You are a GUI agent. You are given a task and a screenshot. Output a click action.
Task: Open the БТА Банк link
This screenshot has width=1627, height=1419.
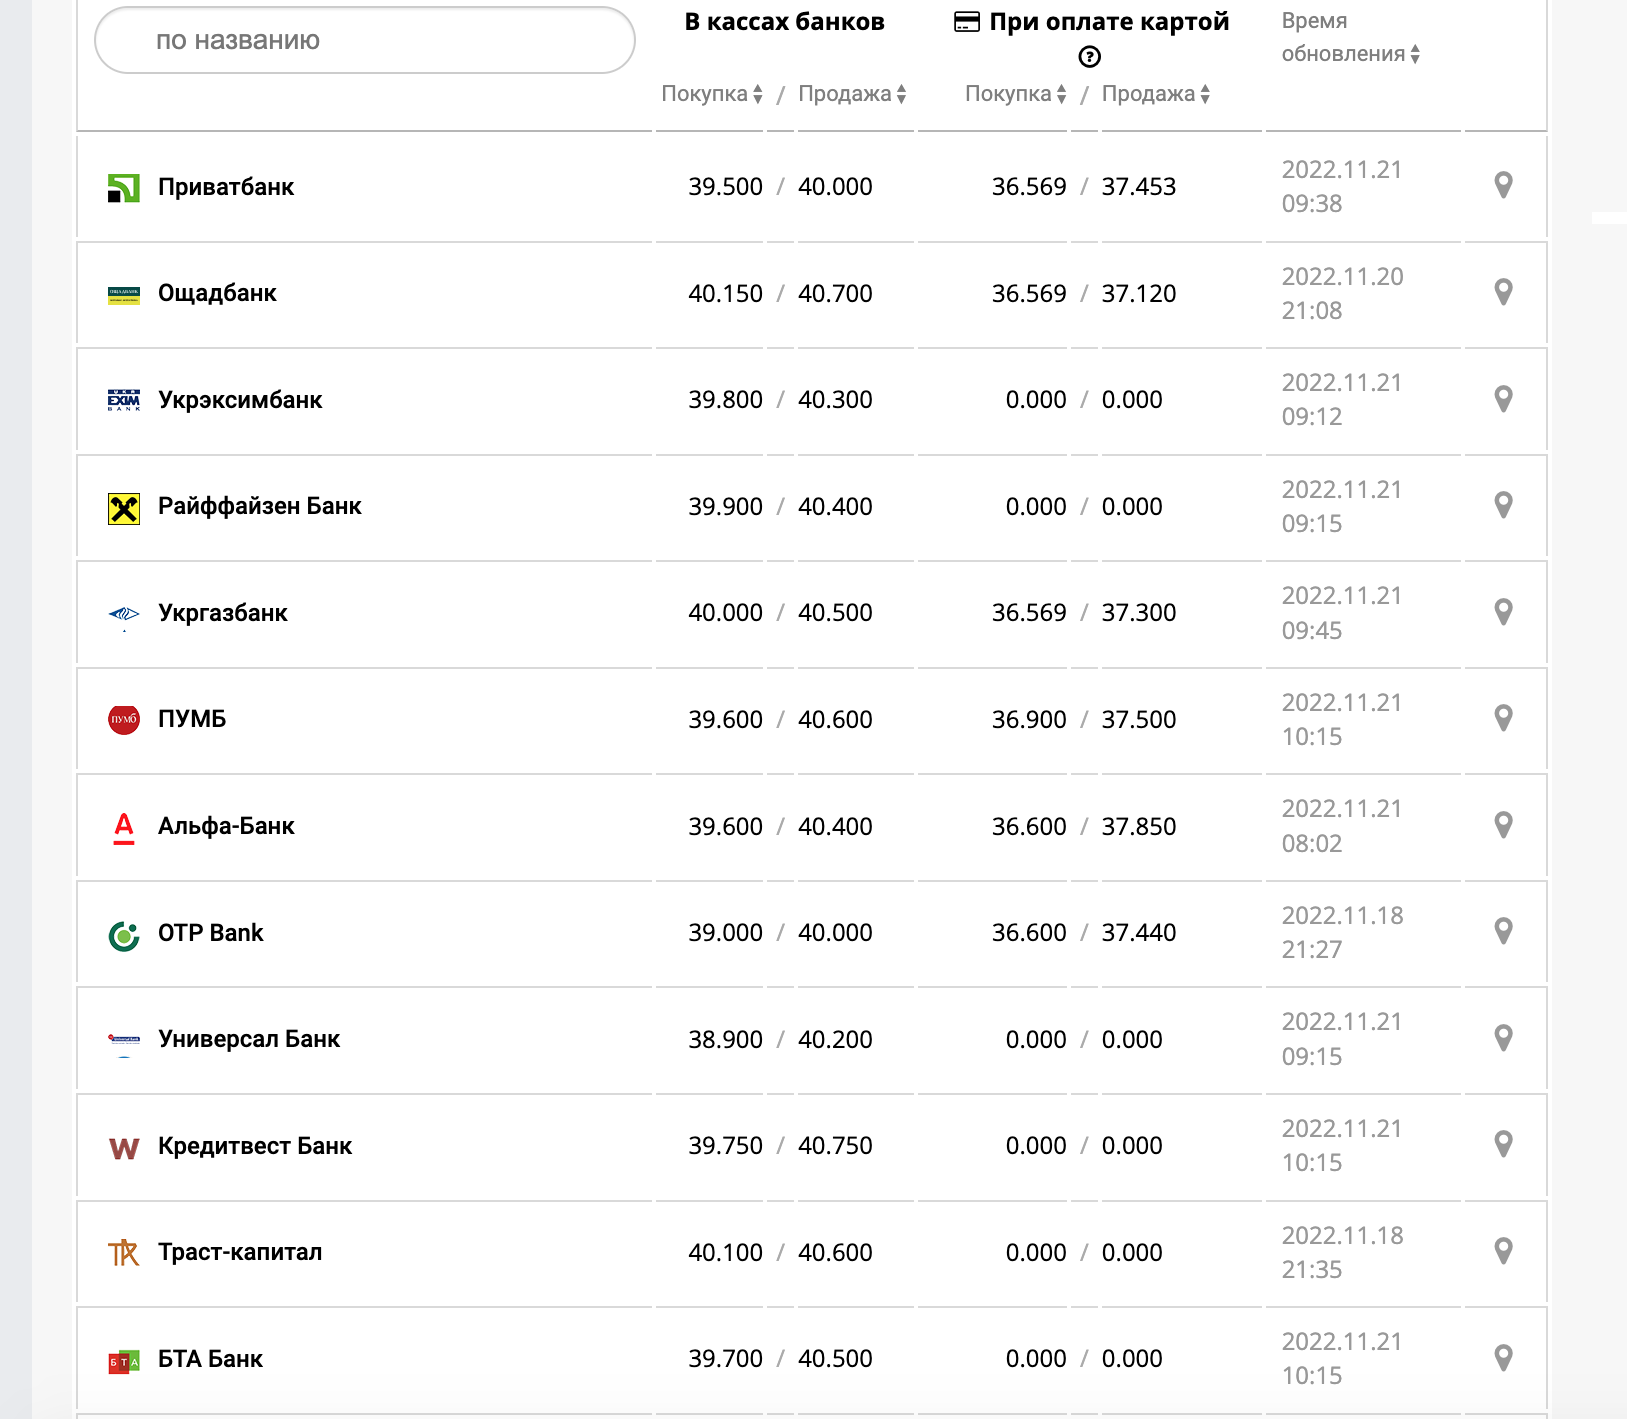pos(210,1359)
